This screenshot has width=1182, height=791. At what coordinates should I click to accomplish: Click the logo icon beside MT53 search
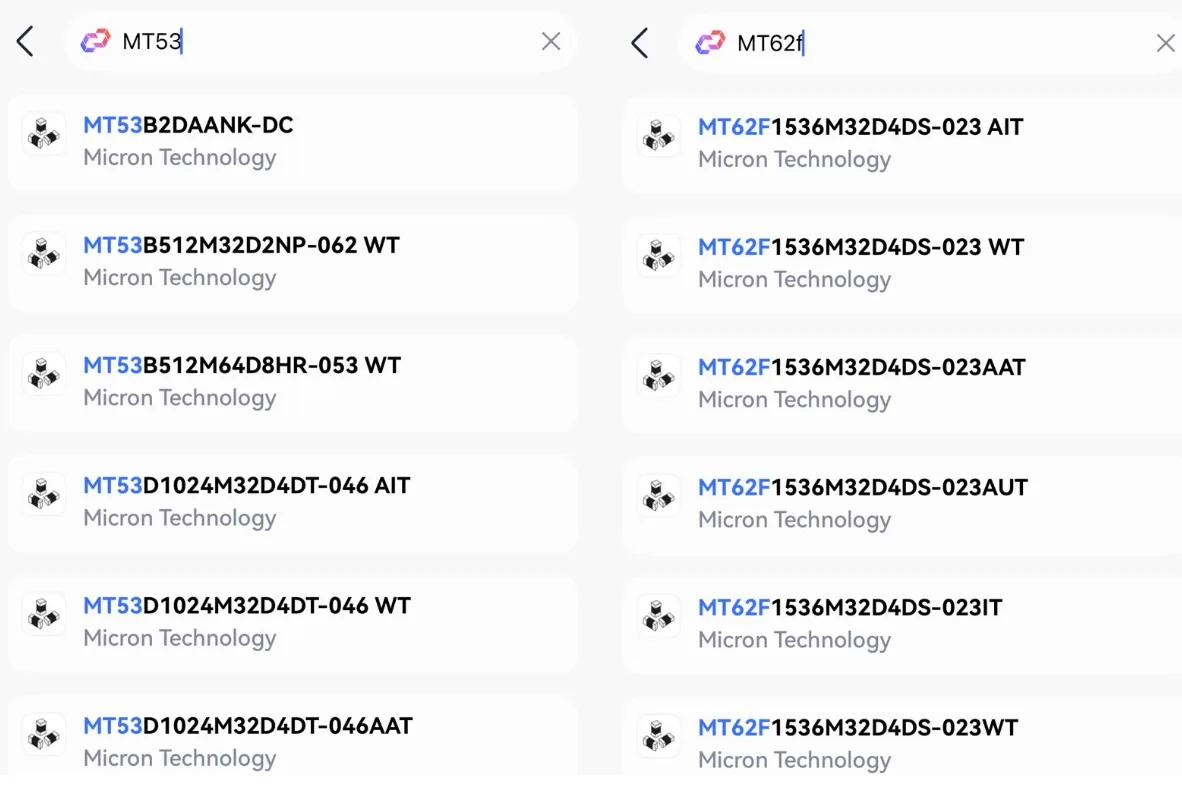(x=96, y=41)
